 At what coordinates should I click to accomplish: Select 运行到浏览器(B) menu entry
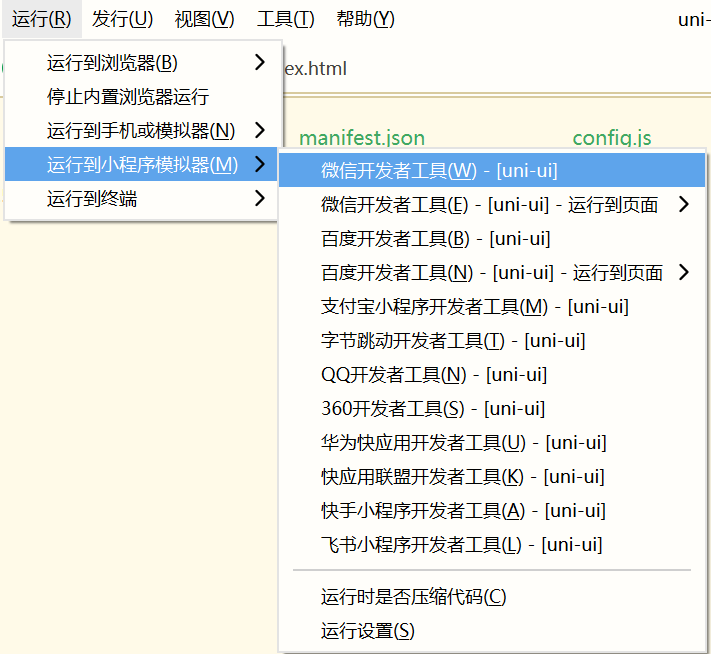click(141, 63)
